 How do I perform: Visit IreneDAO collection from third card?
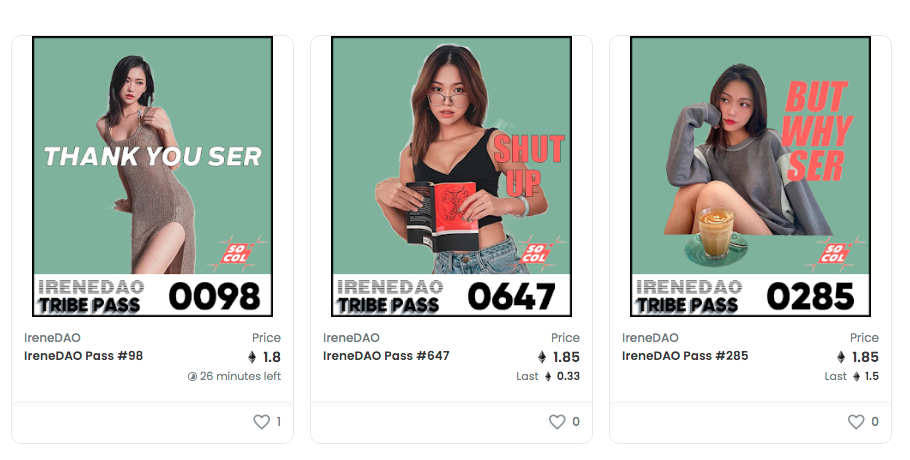click(x=651, y=338)
